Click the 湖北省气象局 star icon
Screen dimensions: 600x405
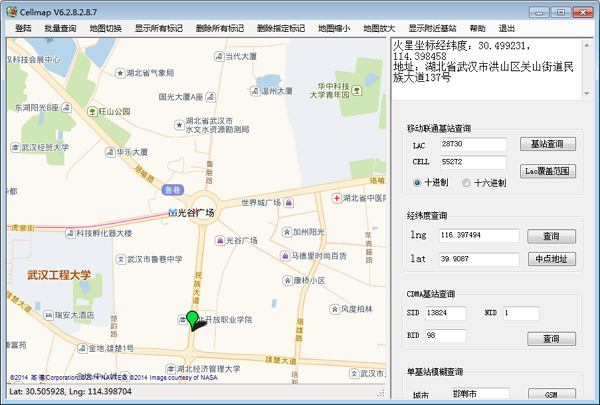click(x=120, y=73)
